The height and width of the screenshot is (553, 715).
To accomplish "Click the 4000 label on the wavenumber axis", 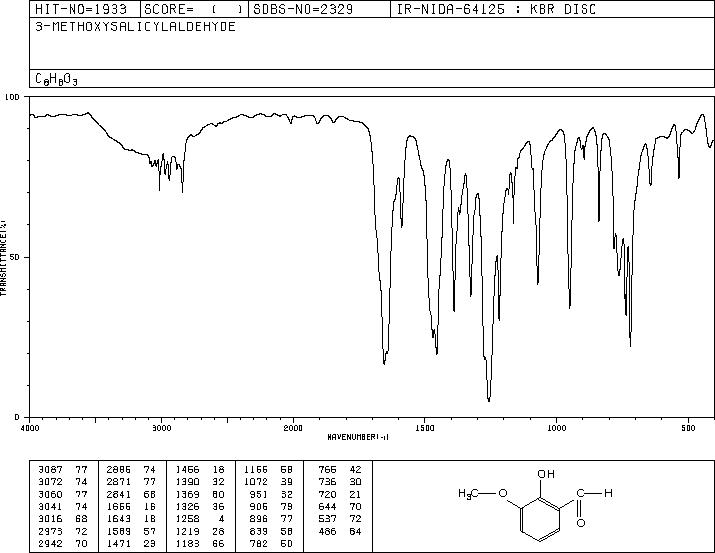I will coord(30,428).
